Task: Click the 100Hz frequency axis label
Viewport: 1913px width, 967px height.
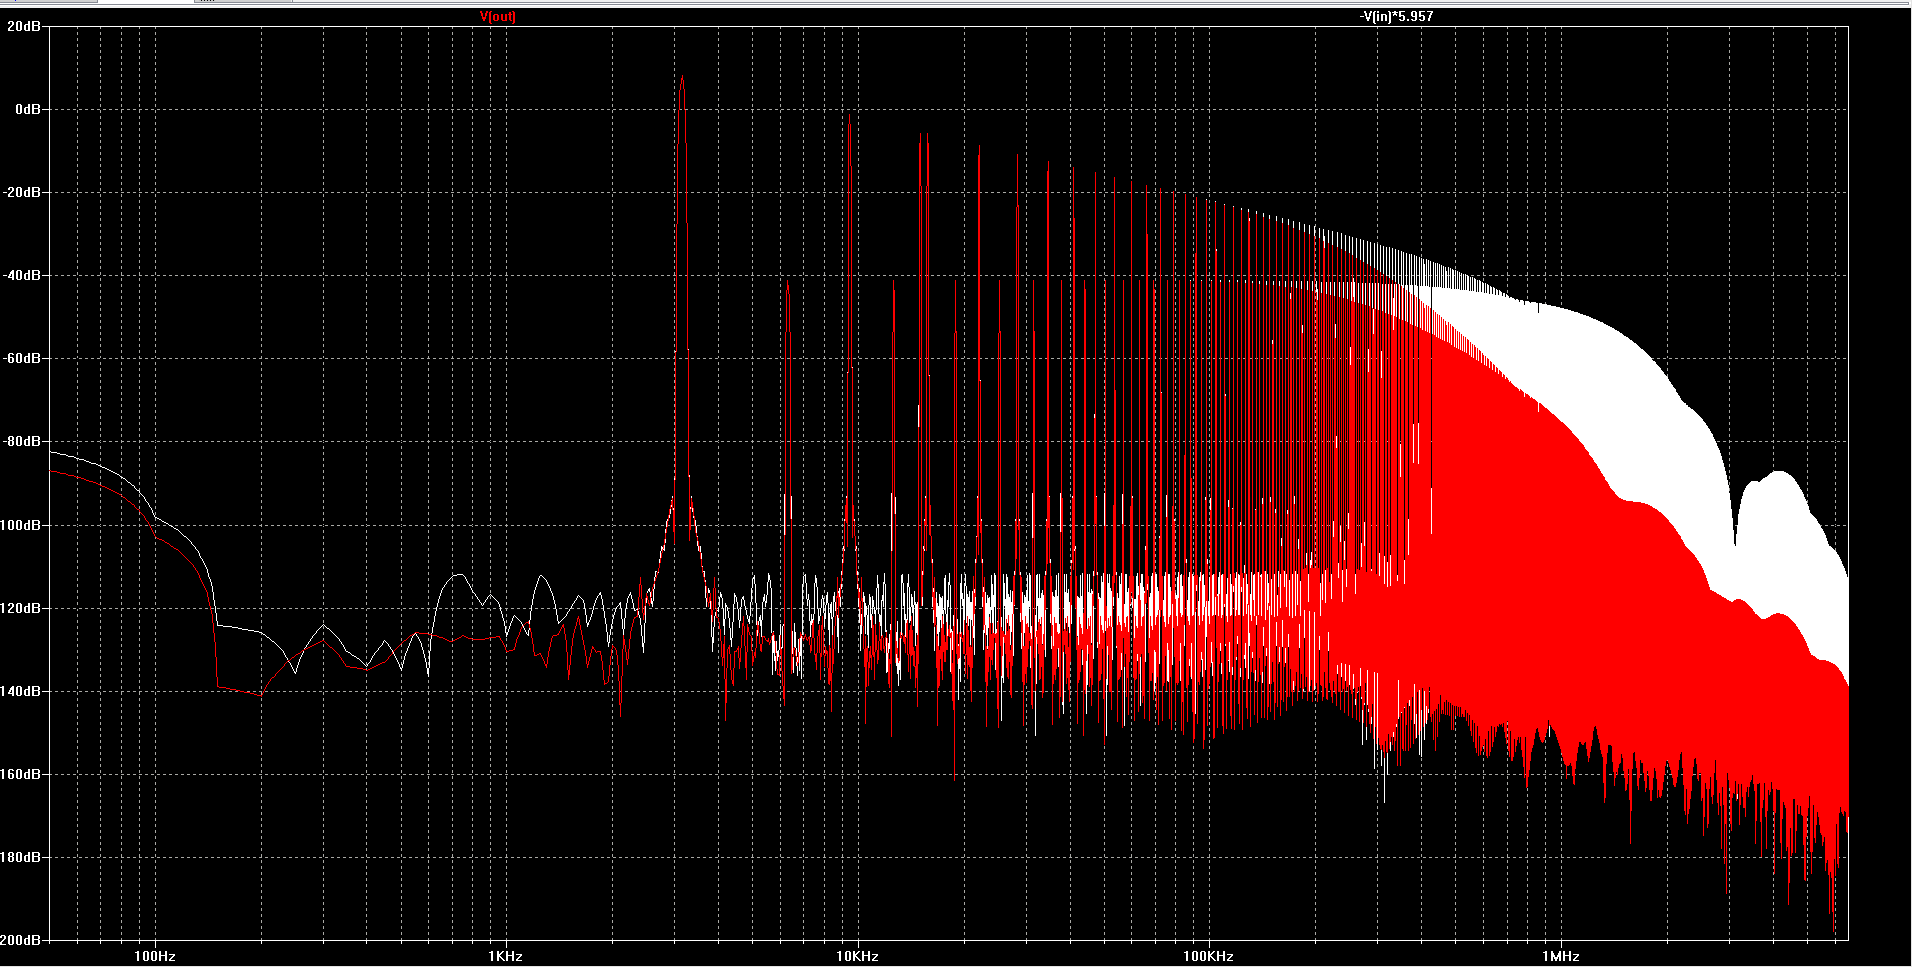Action: point(154,956)
